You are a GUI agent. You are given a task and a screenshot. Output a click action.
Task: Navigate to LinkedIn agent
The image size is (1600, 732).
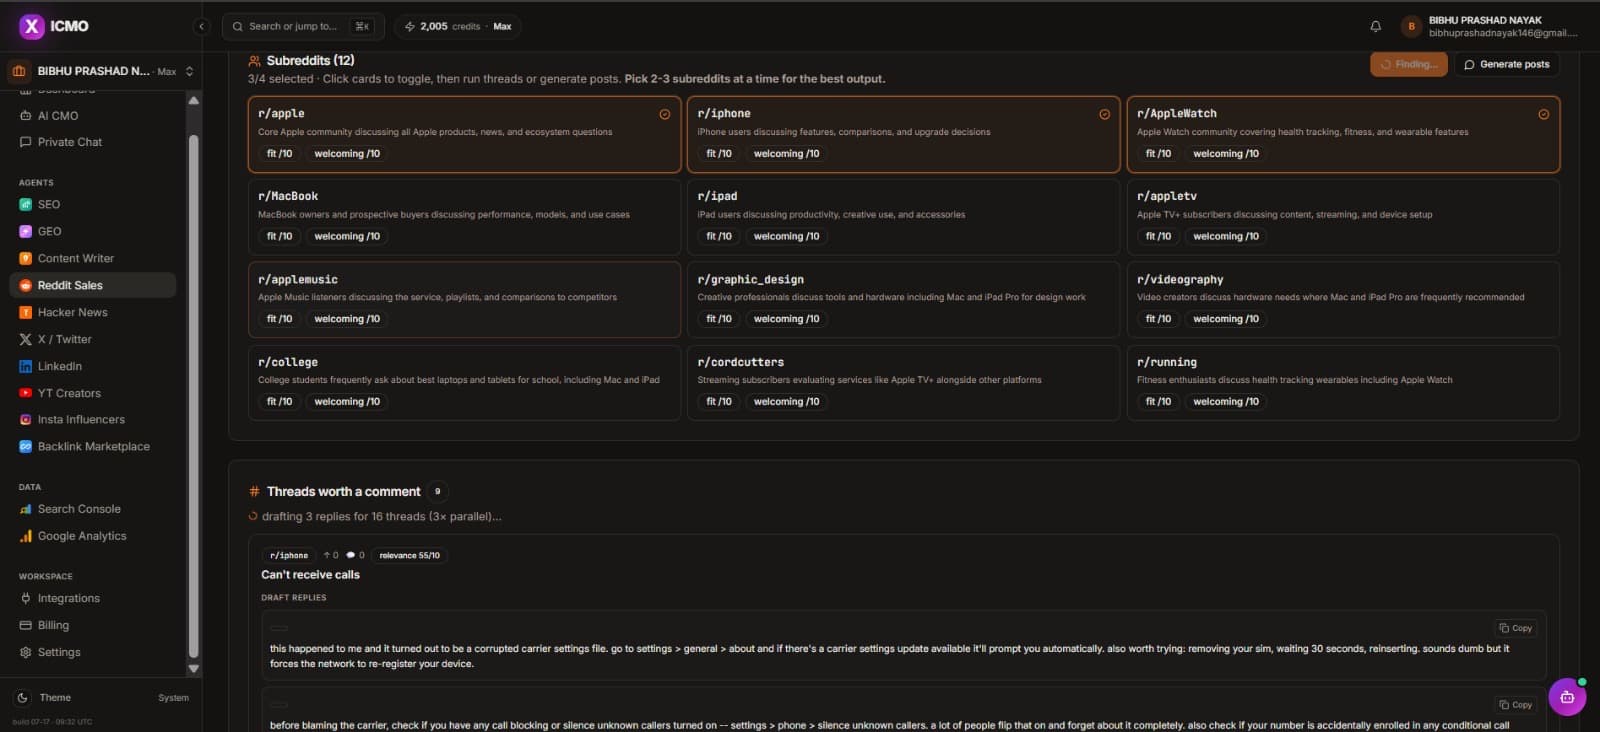92,366
